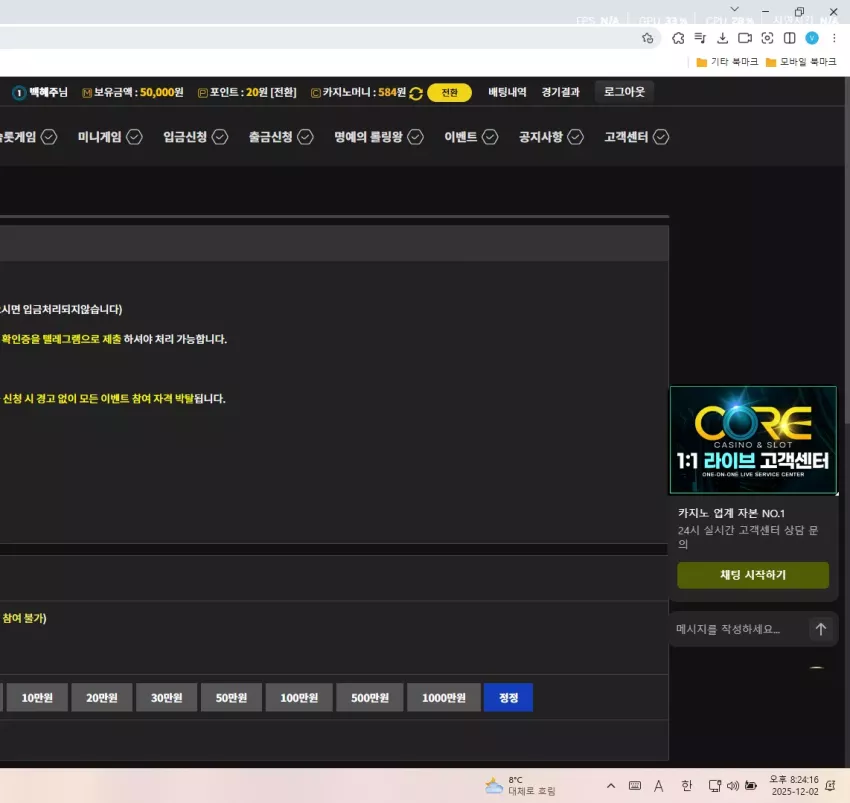
Task: Open the 입금신청 menu
Action: pyautogui.click(x=195, y=137)
